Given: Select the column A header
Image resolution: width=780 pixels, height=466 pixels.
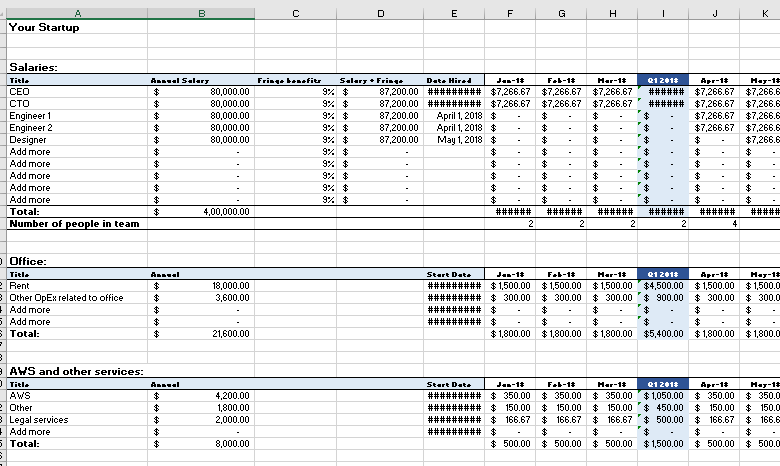Looking at the screenshot, I should click(x=77, y=13).
